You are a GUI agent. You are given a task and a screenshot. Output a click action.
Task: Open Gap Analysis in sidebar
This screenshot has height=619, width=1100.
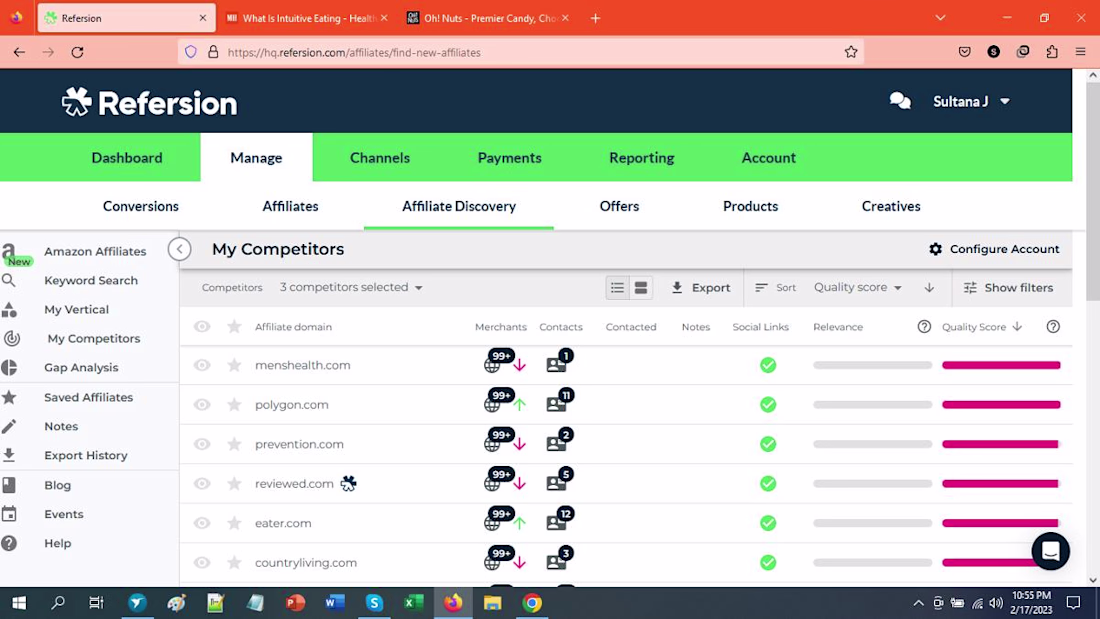(81, 368)
